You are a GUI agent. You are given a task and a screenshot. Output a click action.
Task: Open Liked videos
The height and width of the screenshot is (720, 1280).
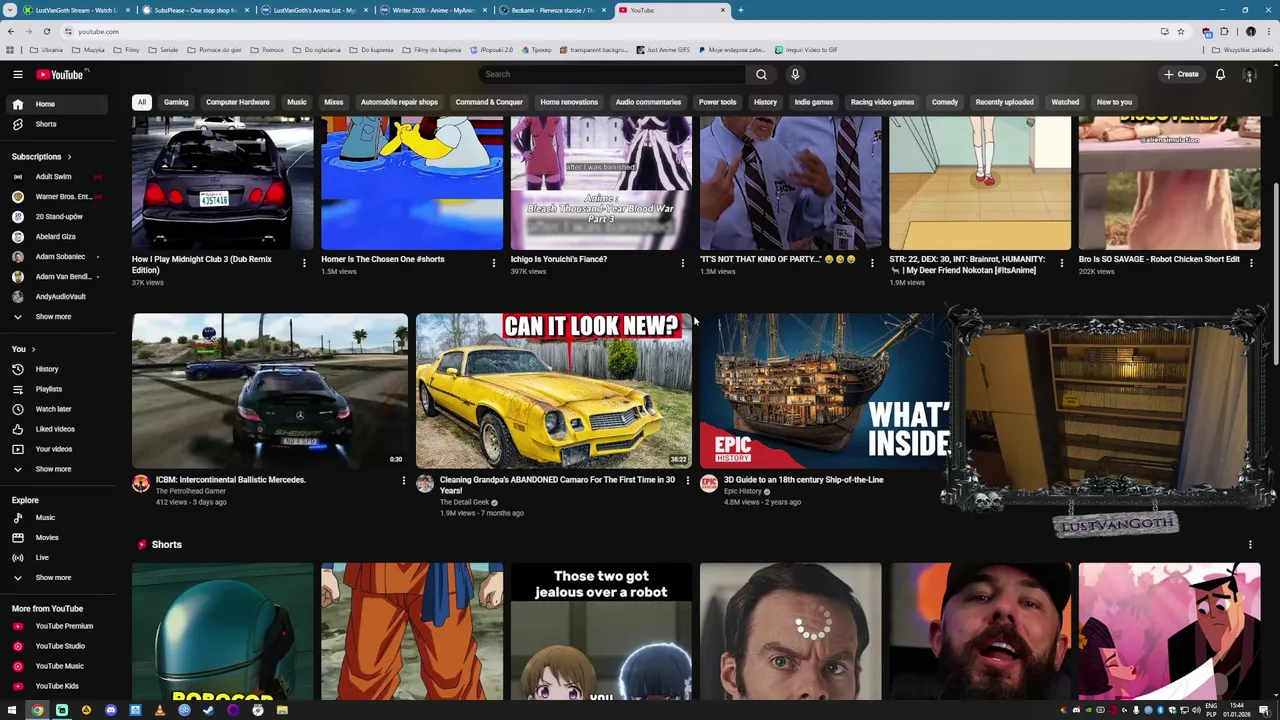tap(57, 429)
